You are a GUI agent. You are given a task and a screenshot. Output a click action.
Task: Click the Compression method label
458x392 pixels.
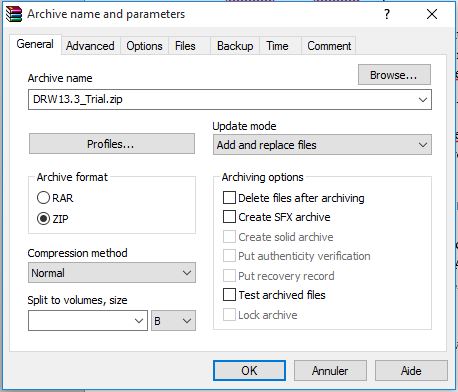tap(77, 253)
